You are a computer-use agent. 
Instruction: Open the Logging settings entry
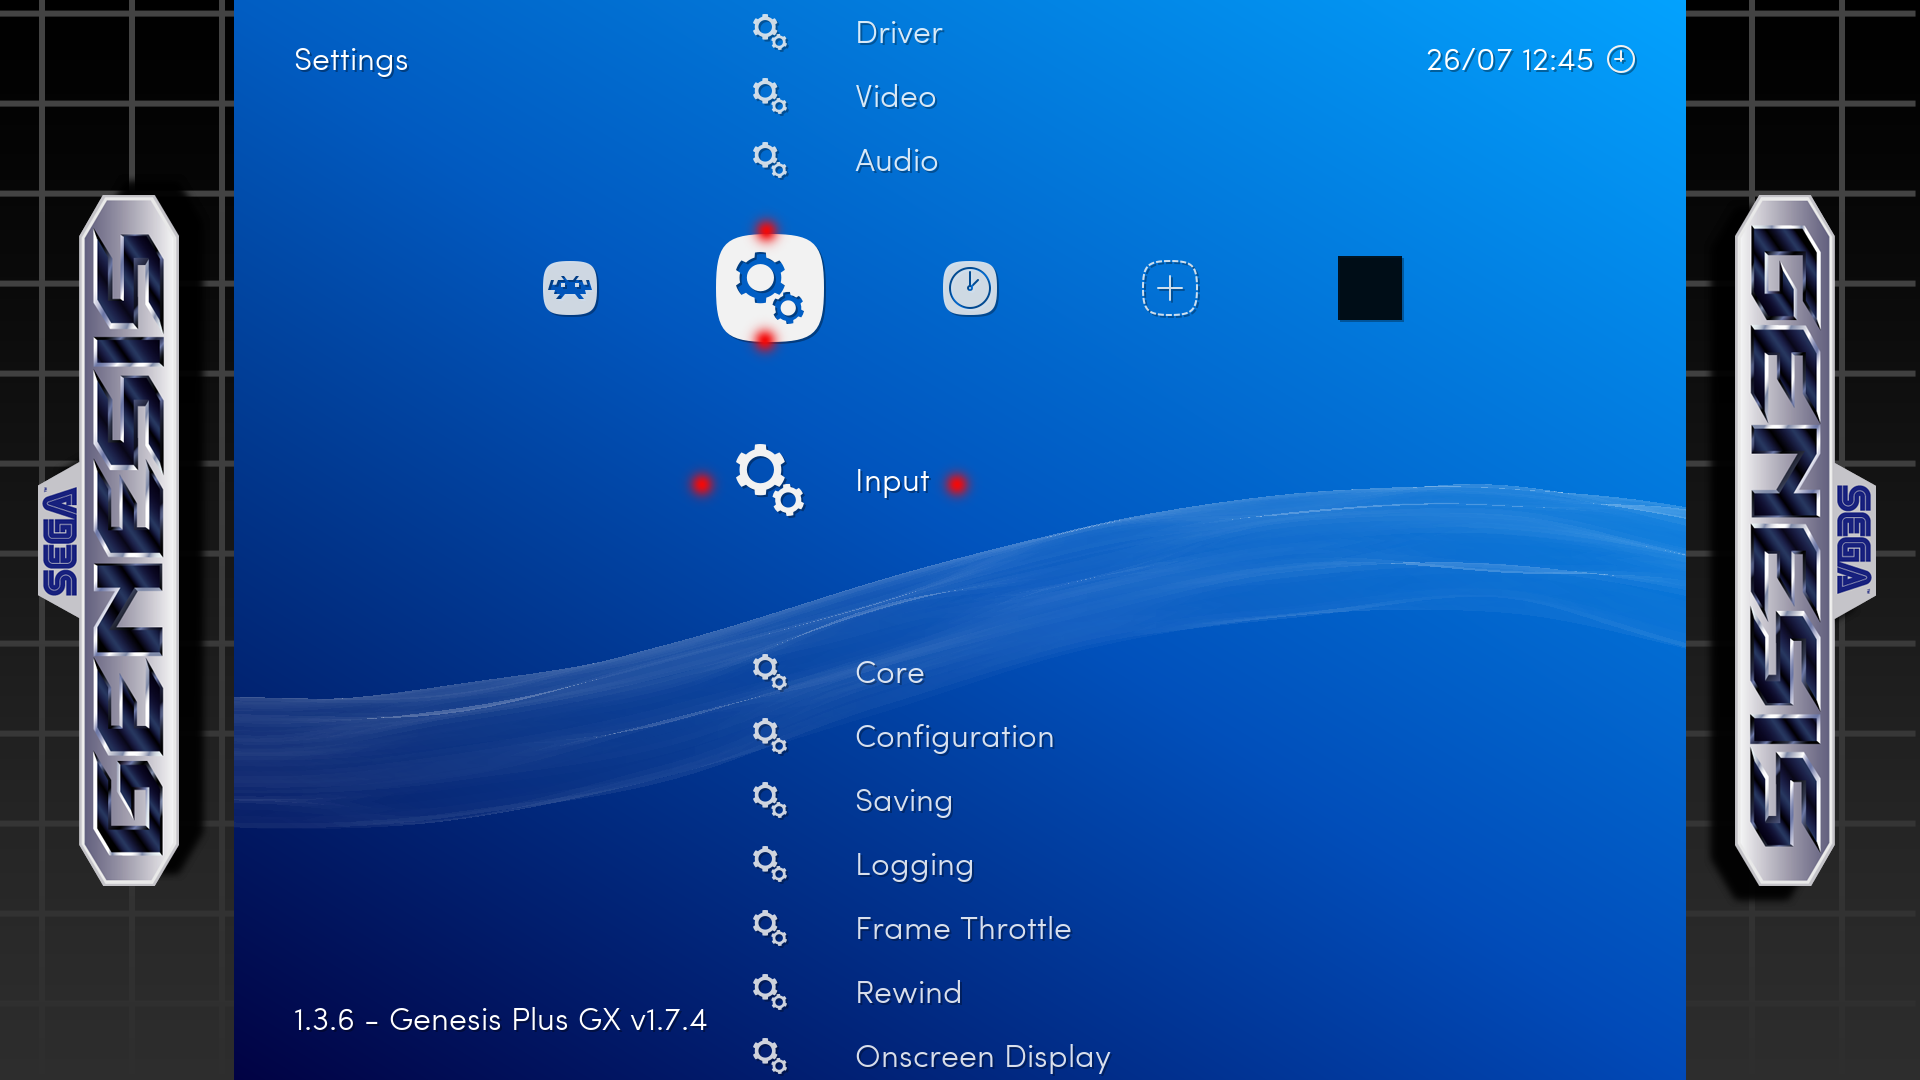coord(914,865)
